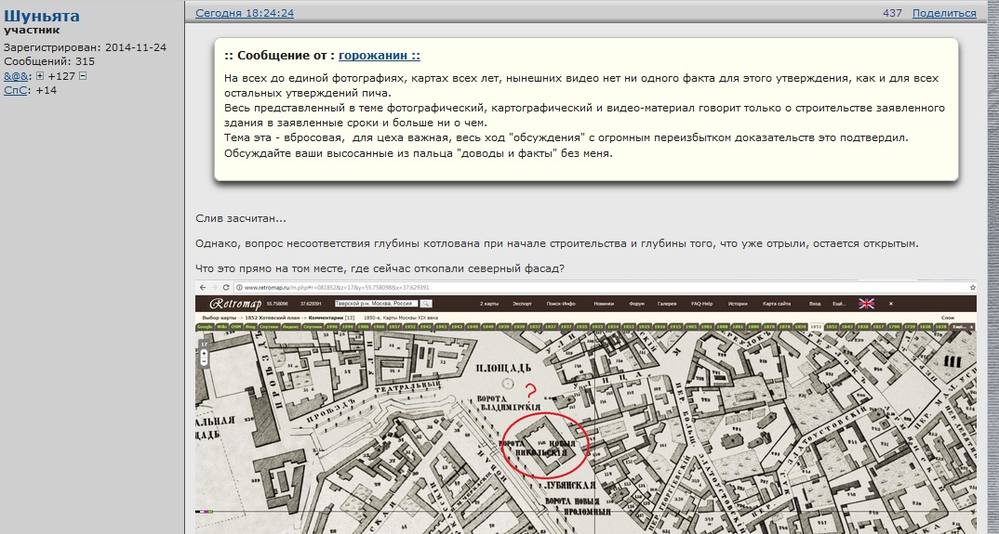
Task: Click the browser back arrow in the embedded screenshot
Action: (203, 287)
